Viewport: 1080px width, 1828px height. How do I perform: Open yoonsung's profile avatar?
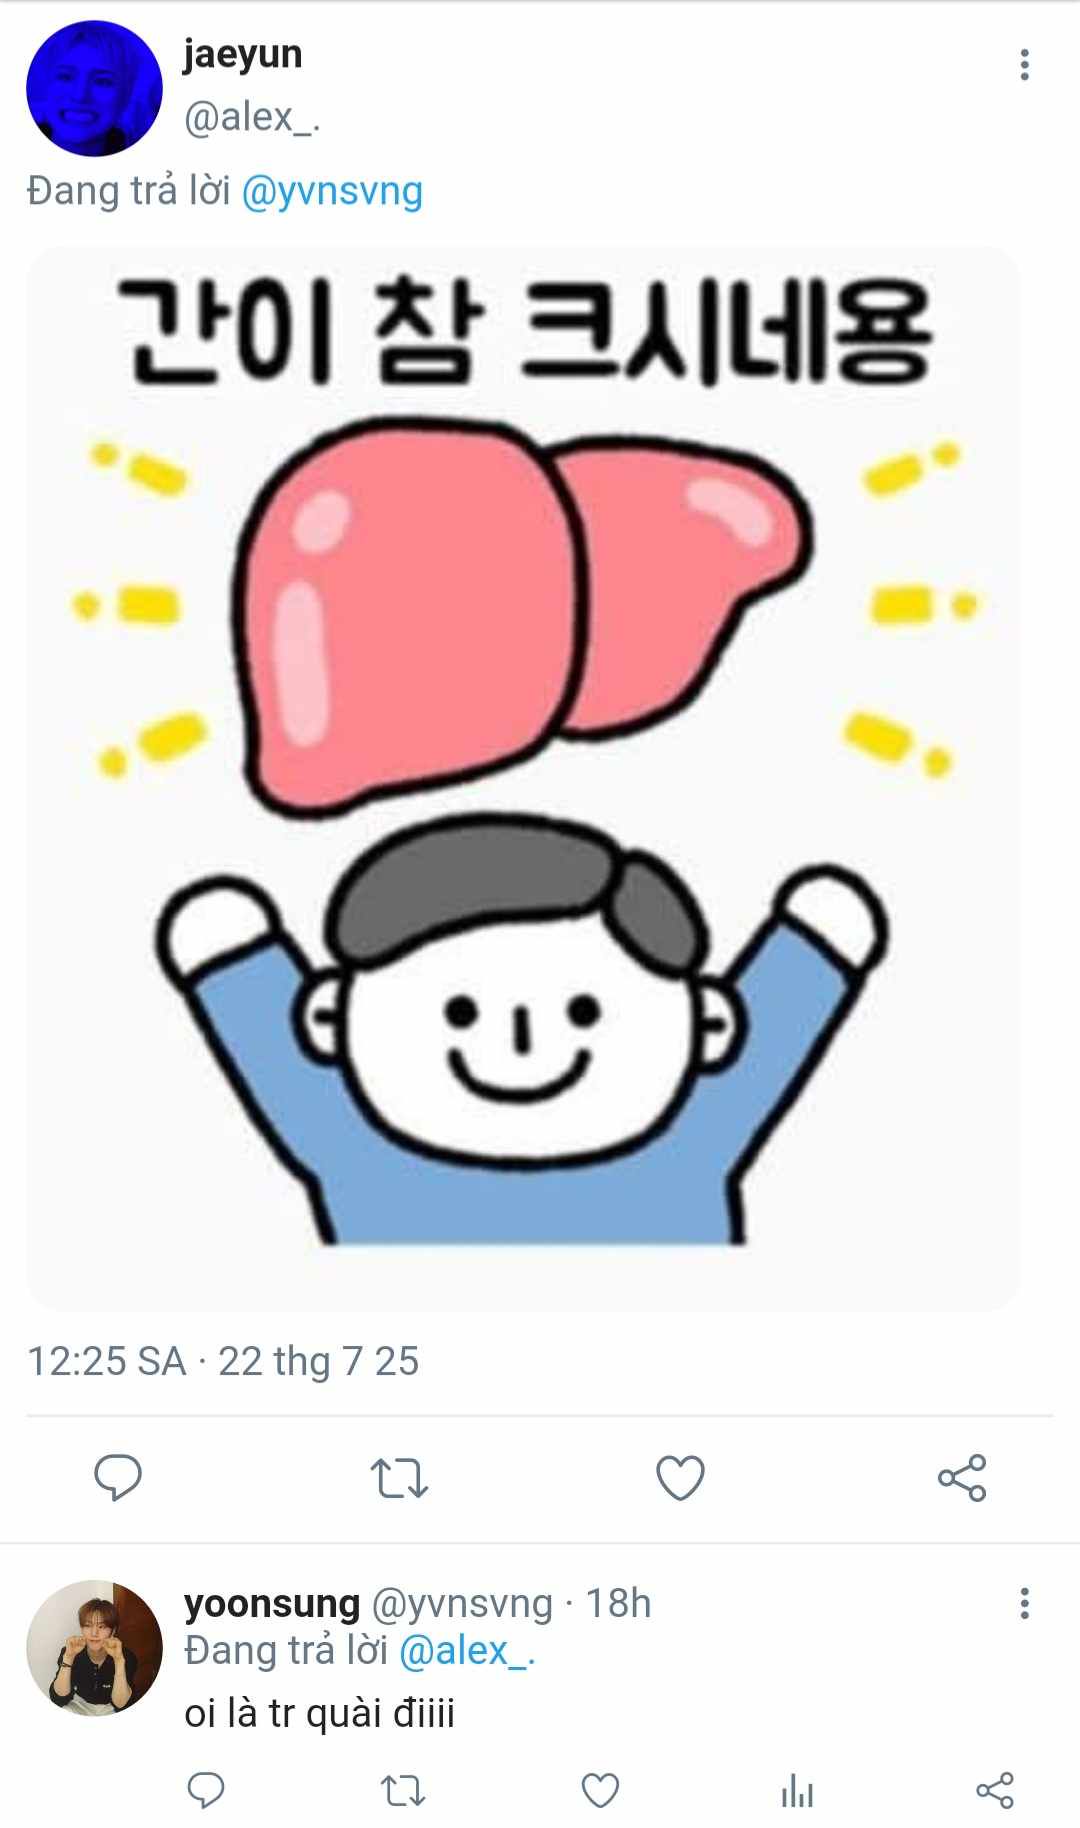[94, 1647]
